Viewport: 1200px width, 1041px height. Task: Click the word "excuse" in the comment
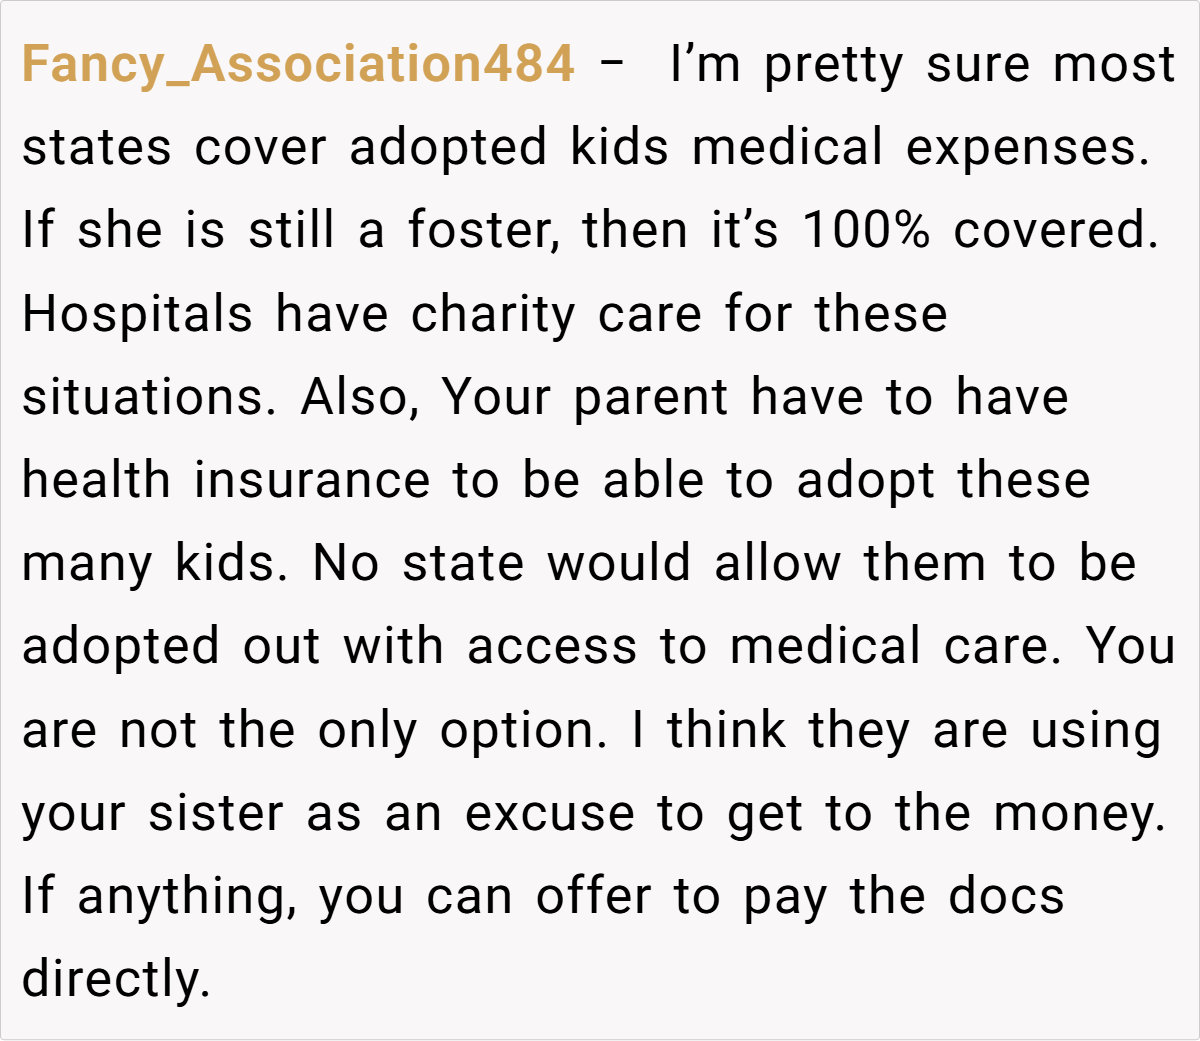(549, 813)
